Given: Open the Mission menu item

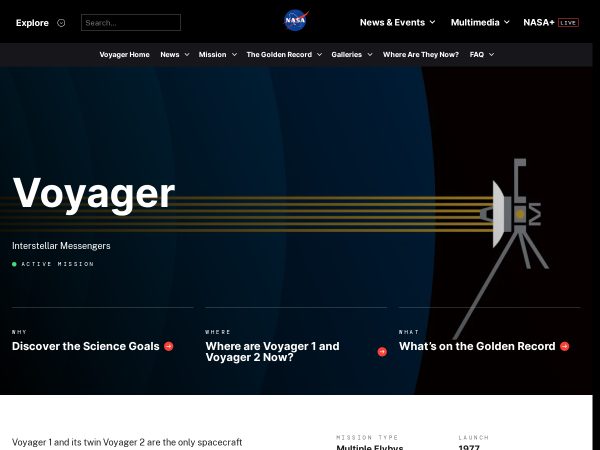Looking at the screenshot, I should 212,55.
